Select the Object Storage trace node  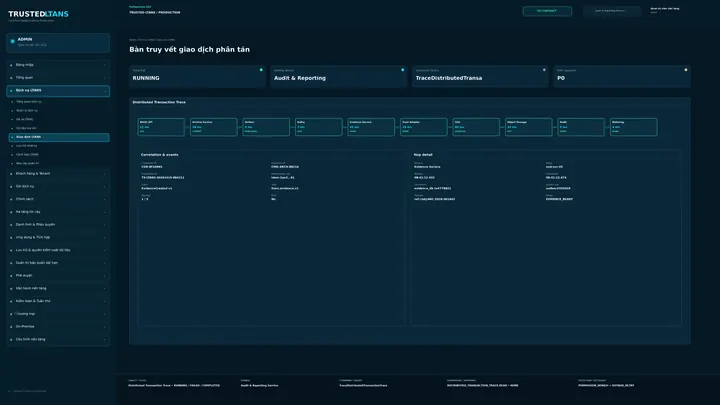(x=529, y=127)
